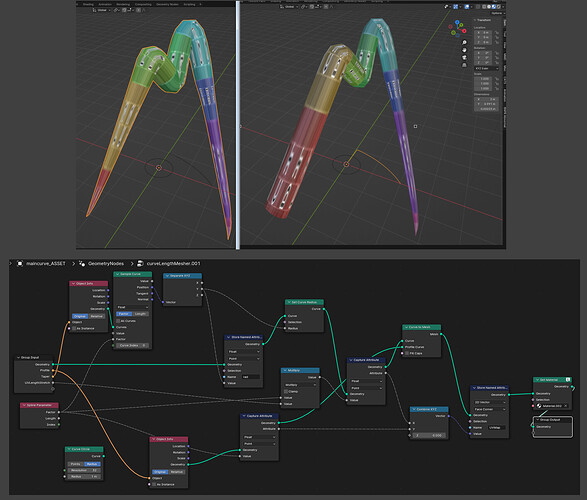Enable Clamp checkbox in Multiply node

coord(286,391)
